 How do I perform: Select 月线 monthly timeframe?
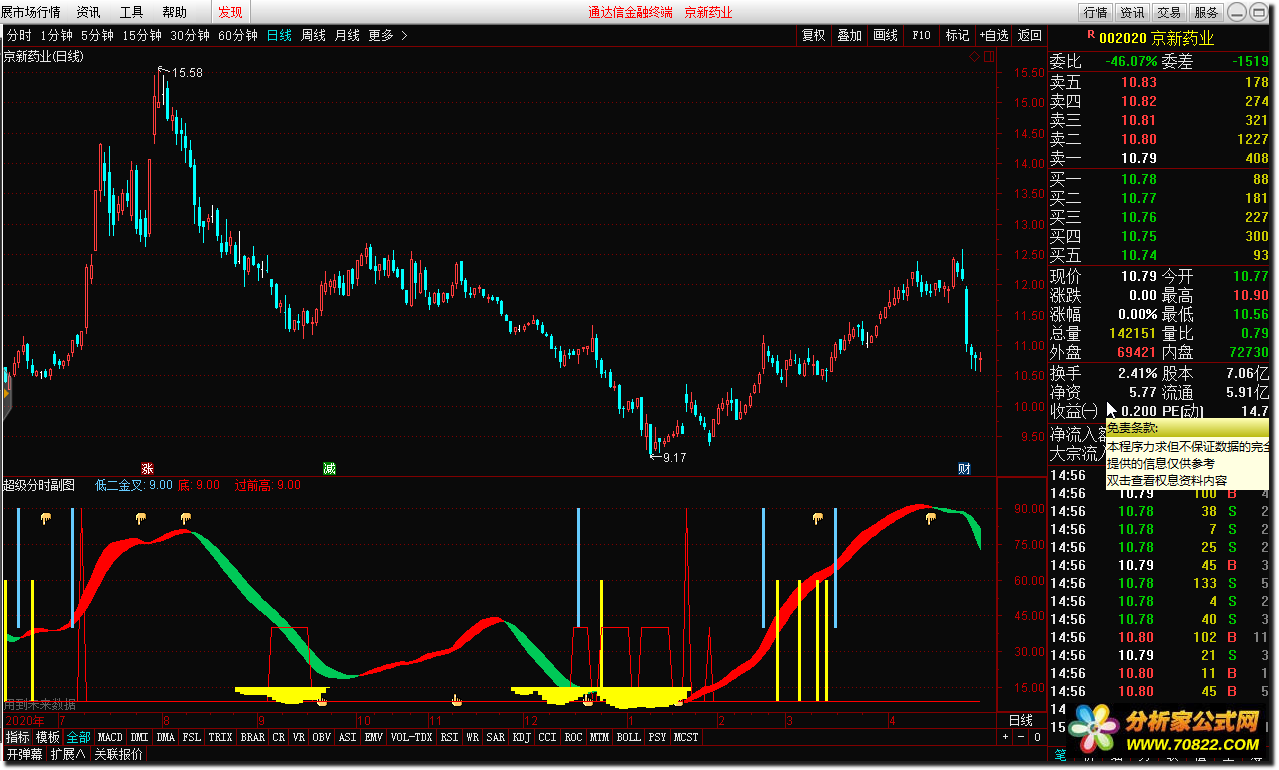347,35
